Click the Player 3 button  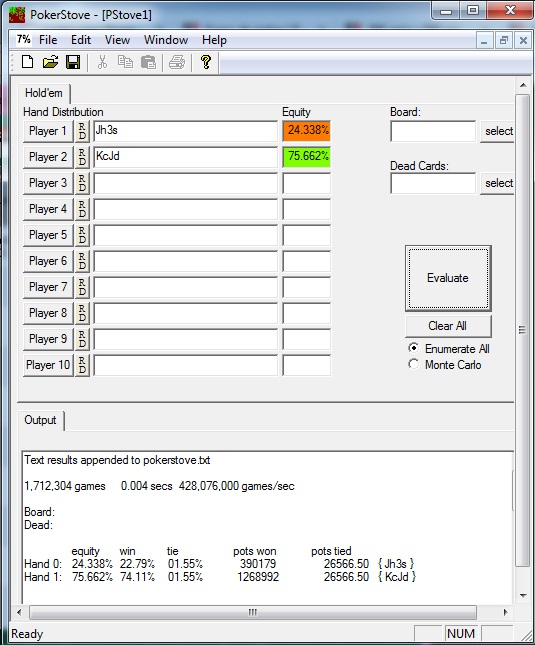48,183
